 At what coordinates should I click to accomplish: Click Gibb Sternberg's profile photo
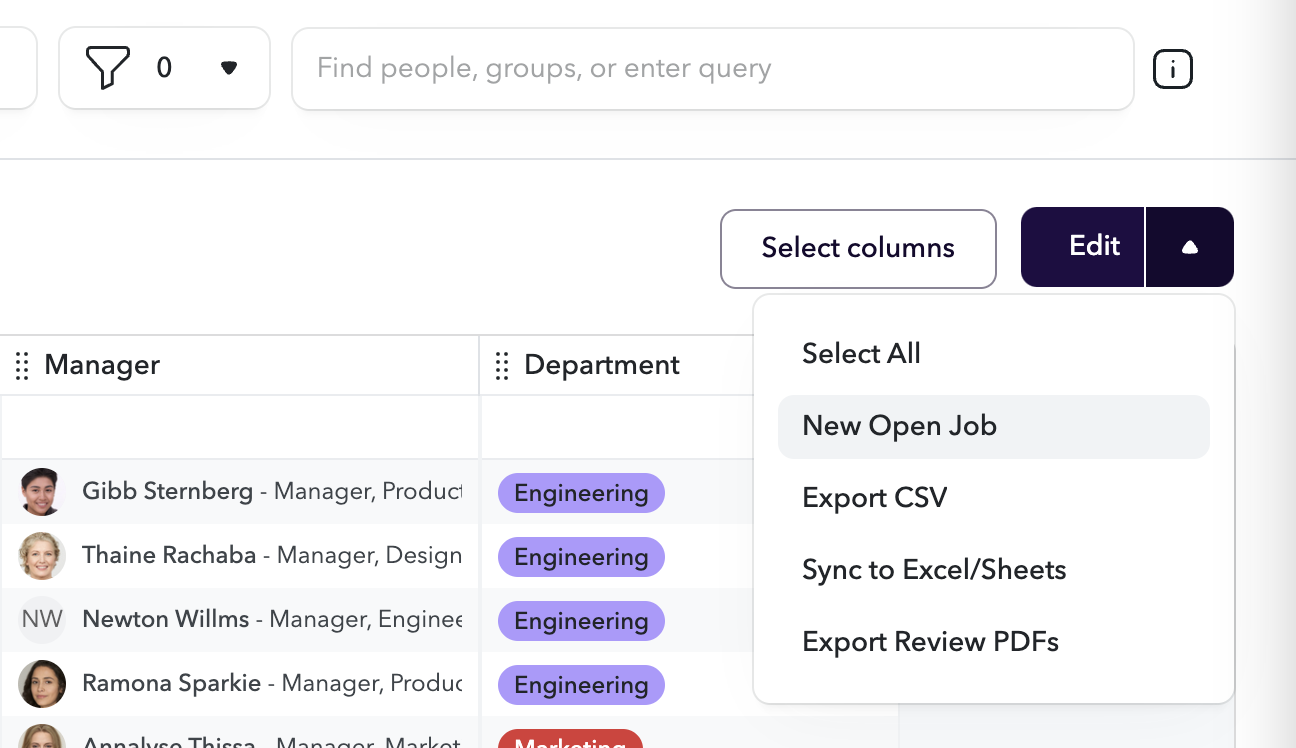coord(42,492)
